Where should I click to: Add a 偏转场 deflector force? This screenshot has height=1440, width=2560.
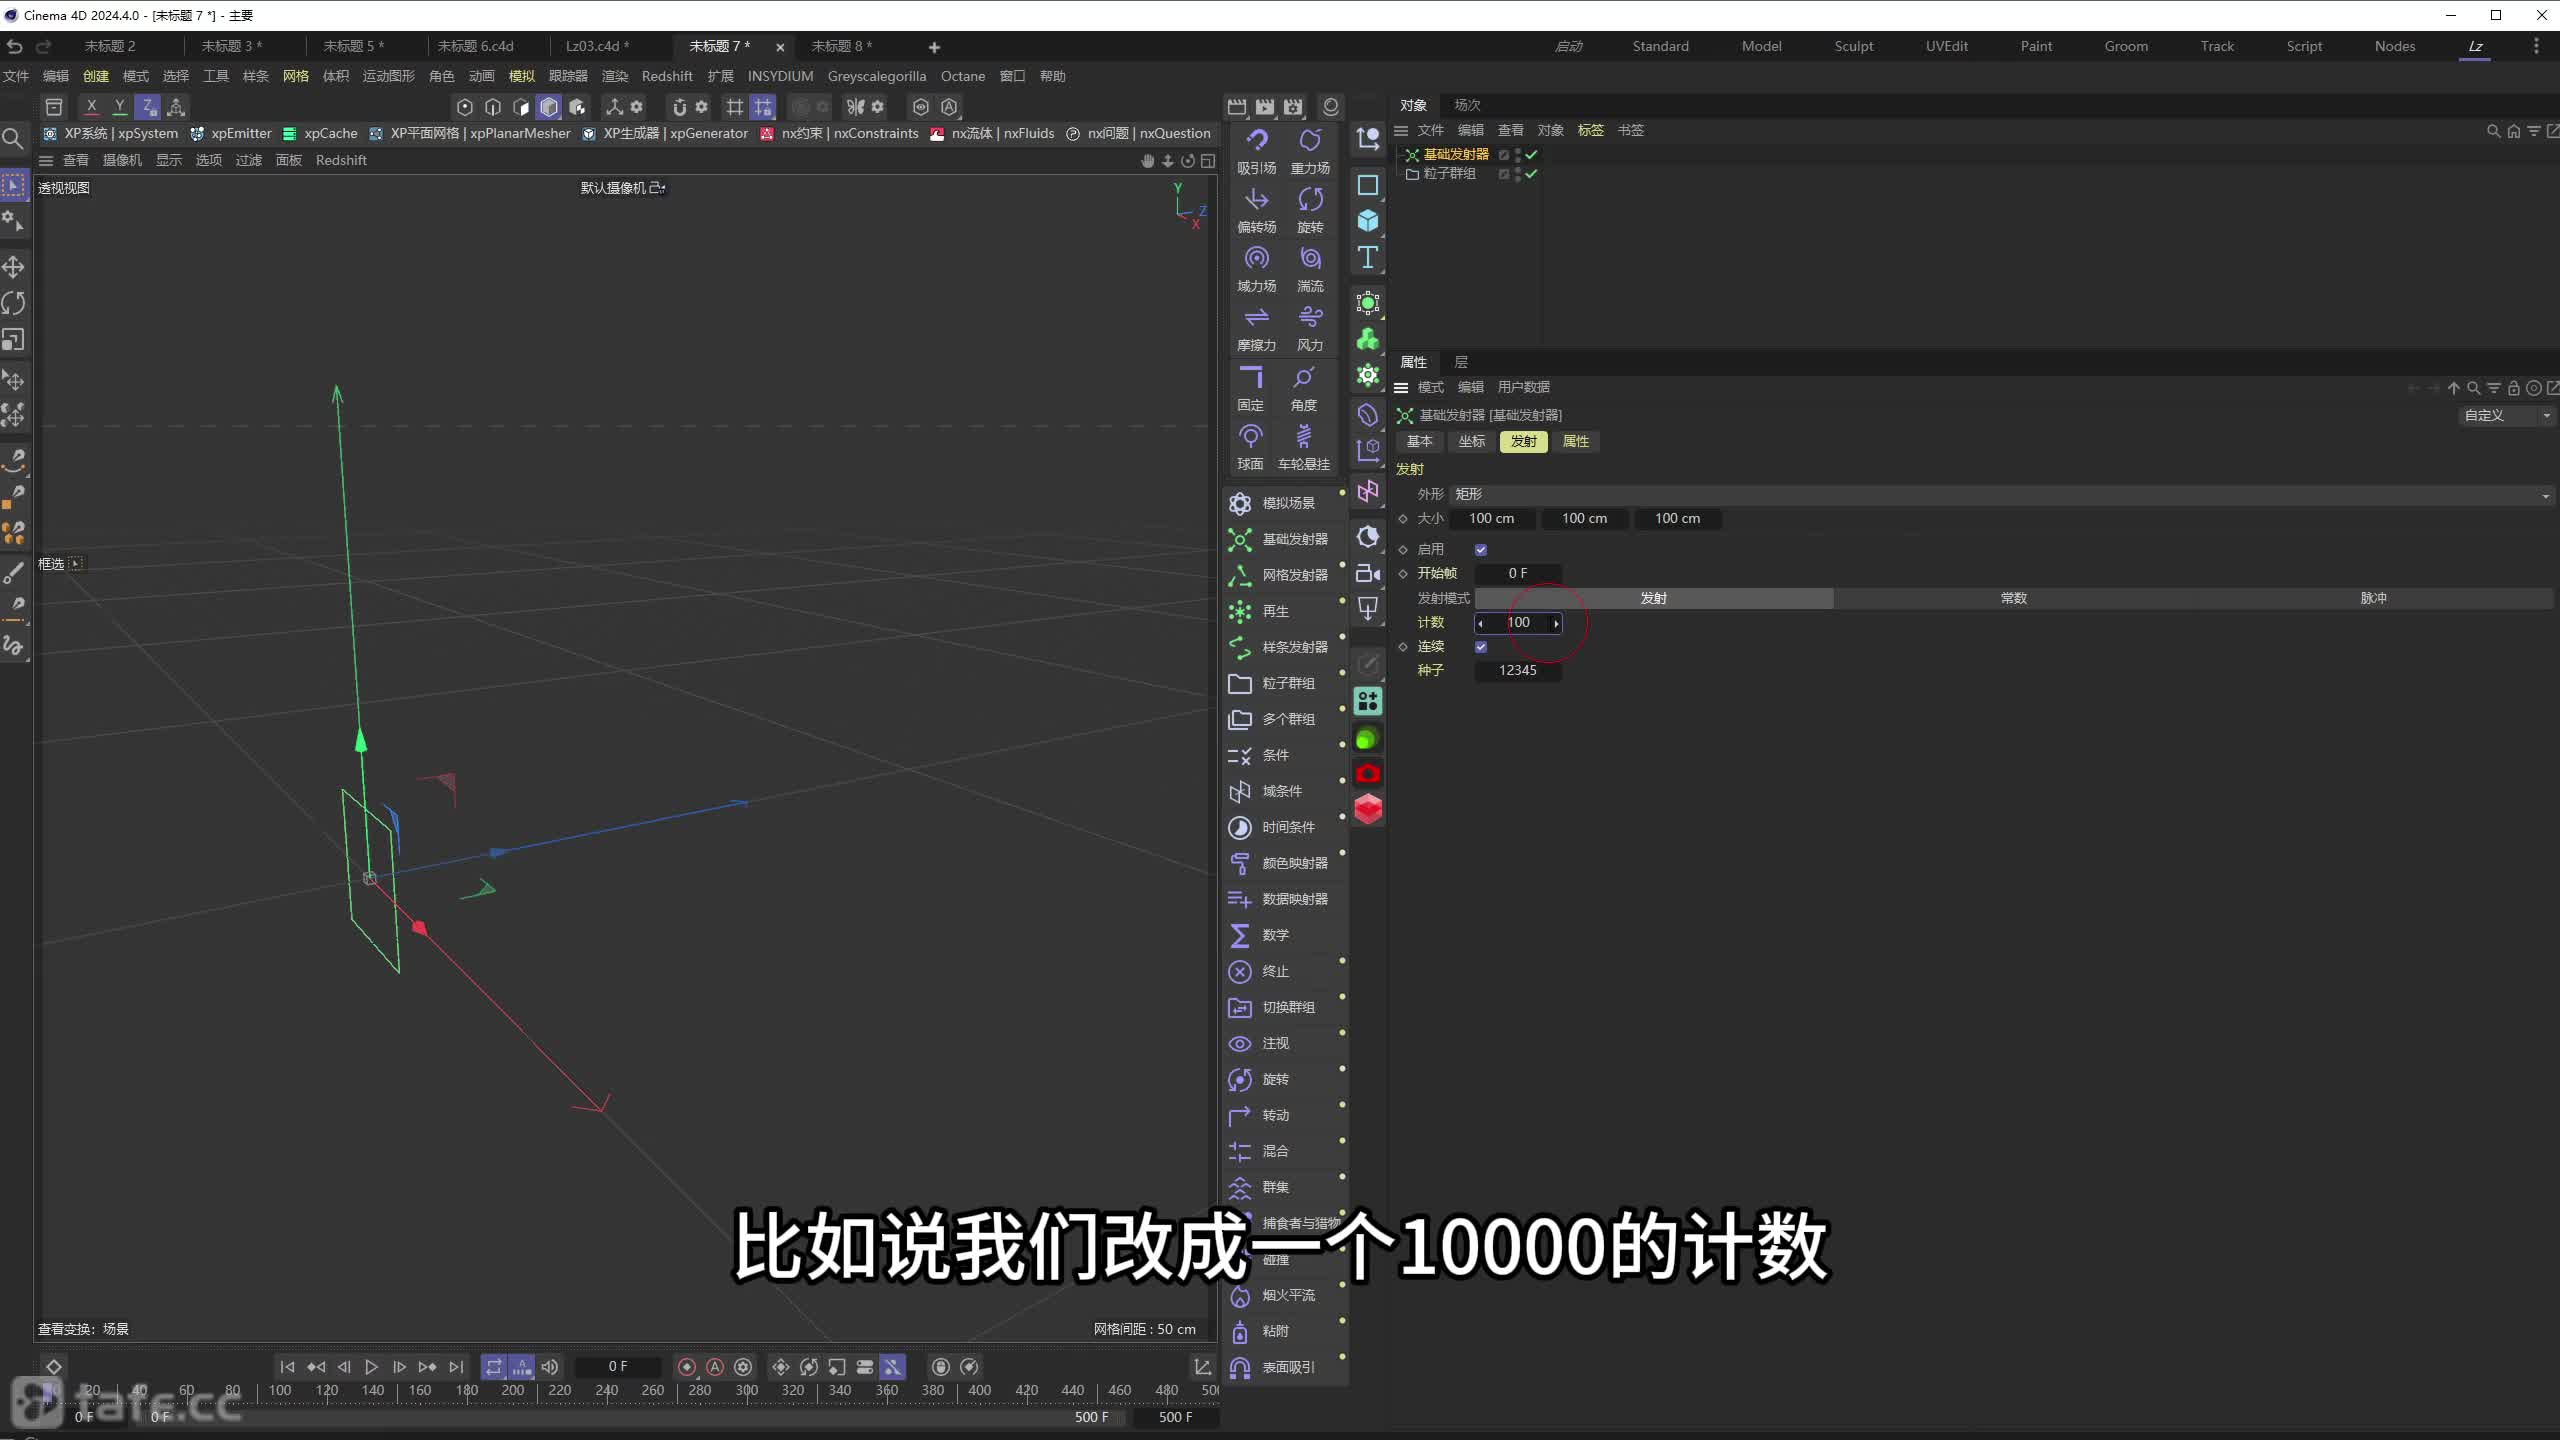pyautogui.click(x=1256, y=209)
